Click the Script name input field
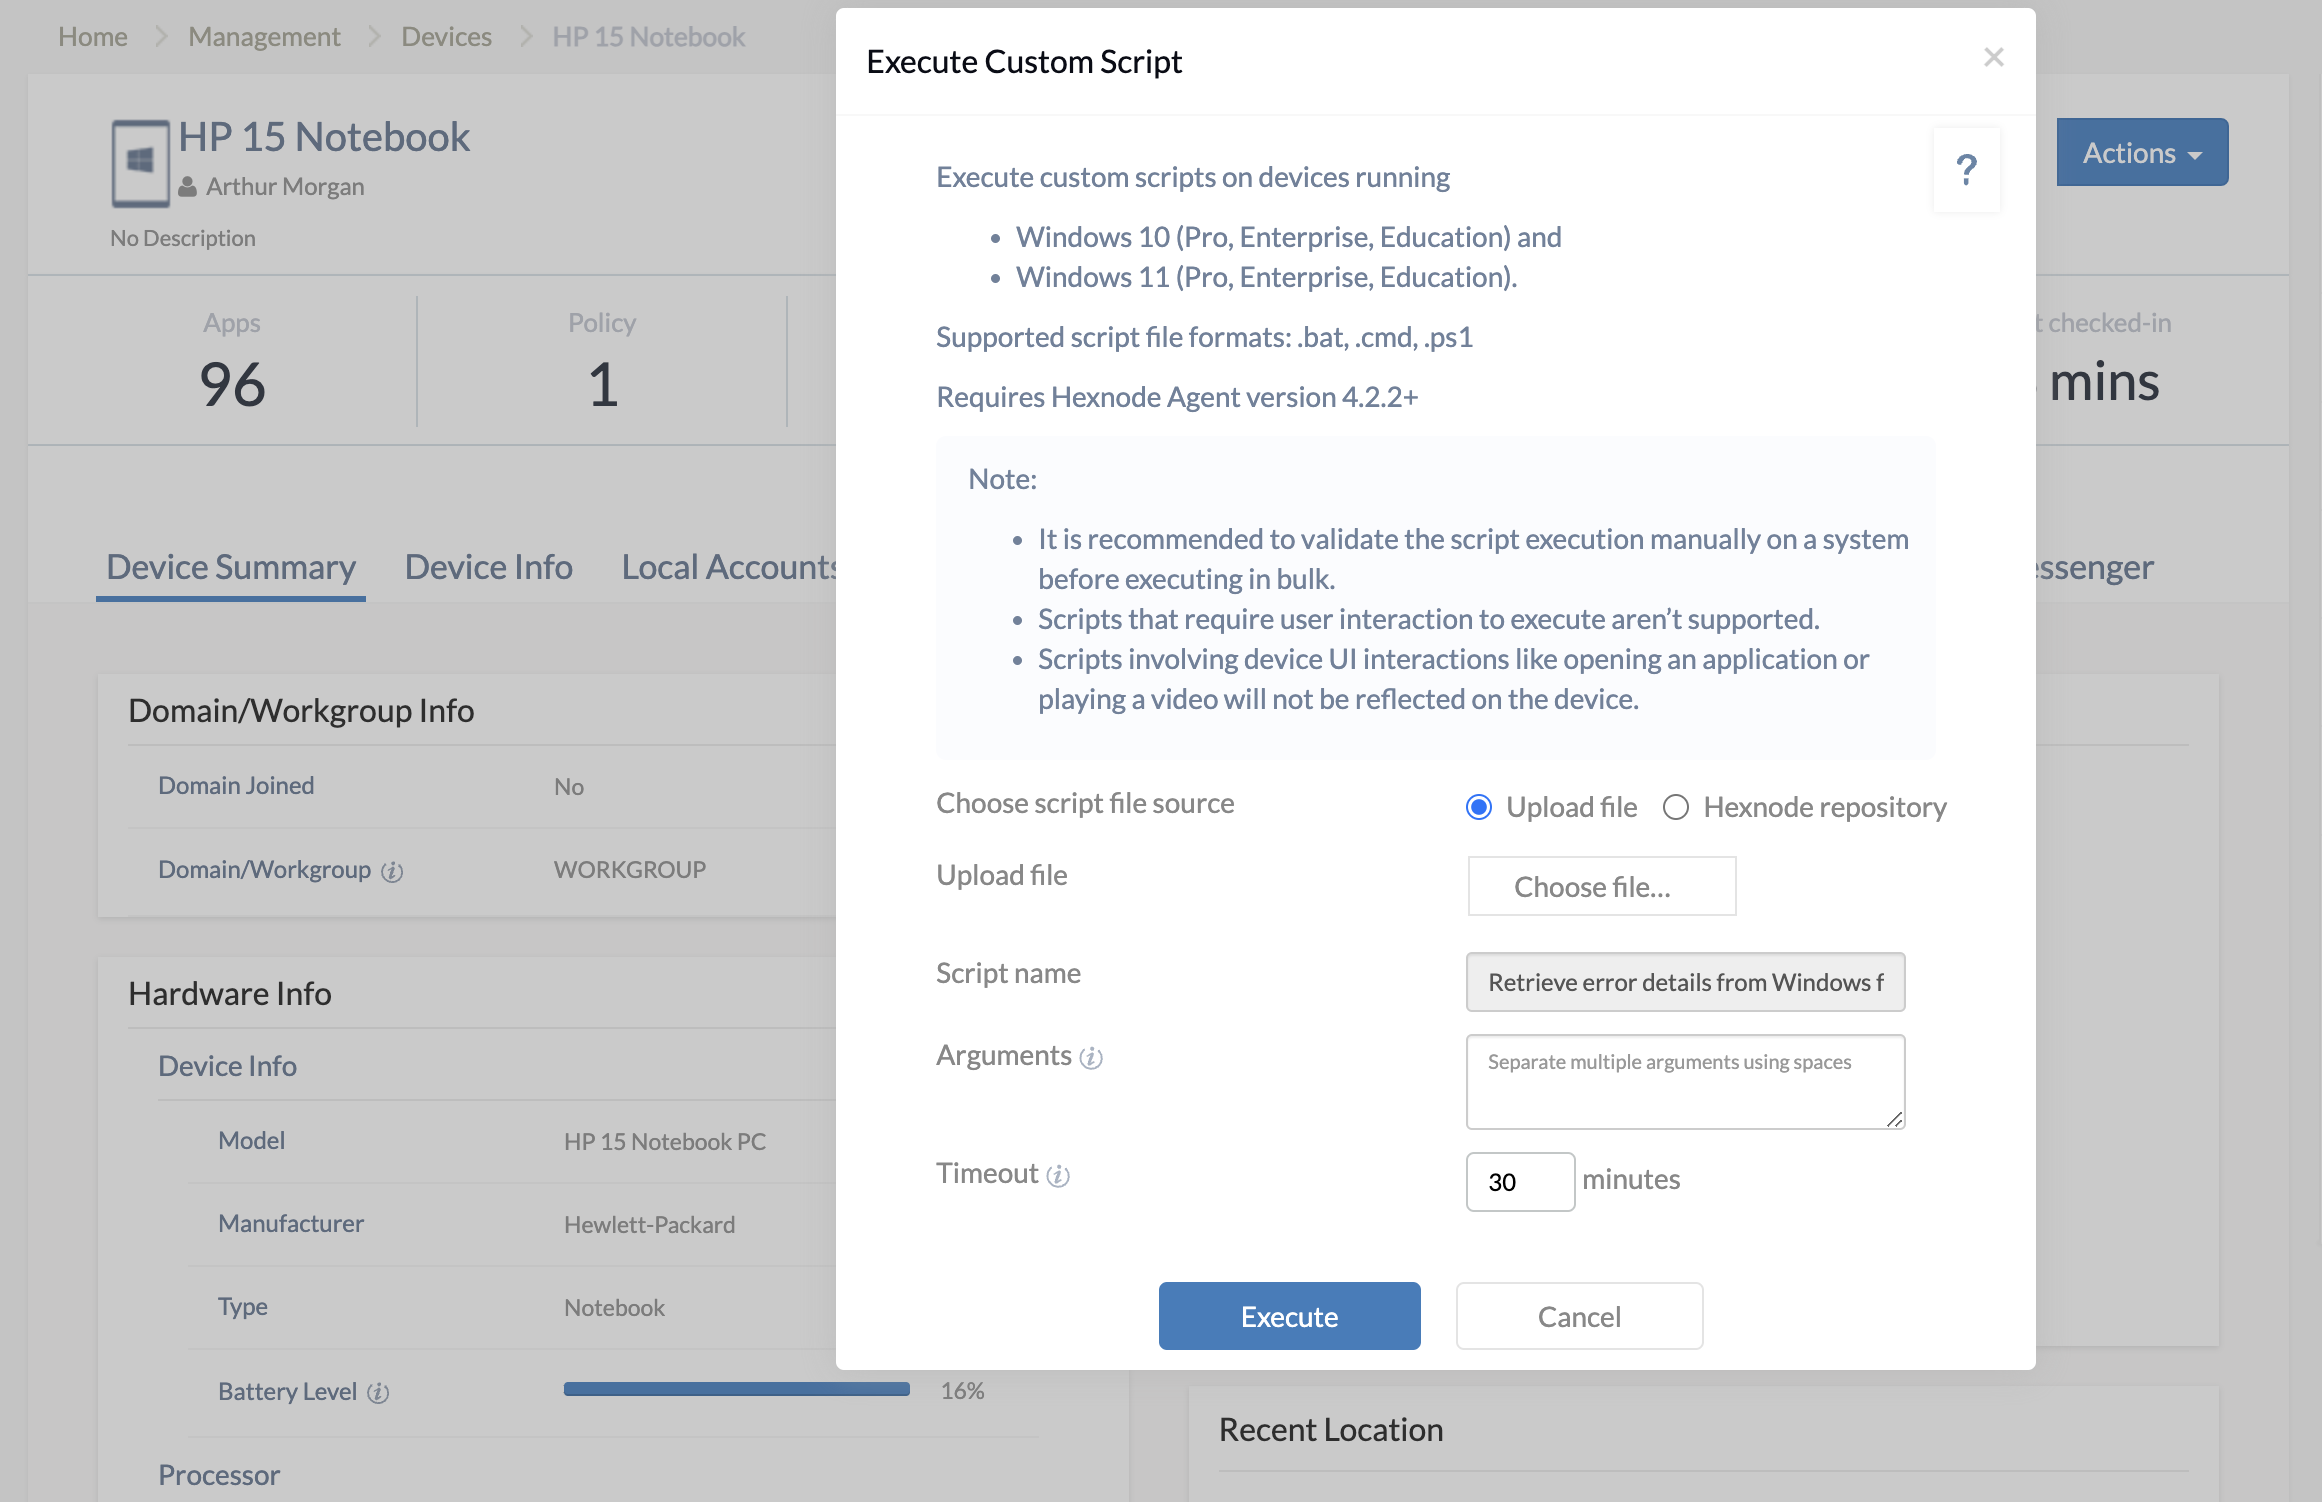2322x1502 pixels. coord(1685,982)
